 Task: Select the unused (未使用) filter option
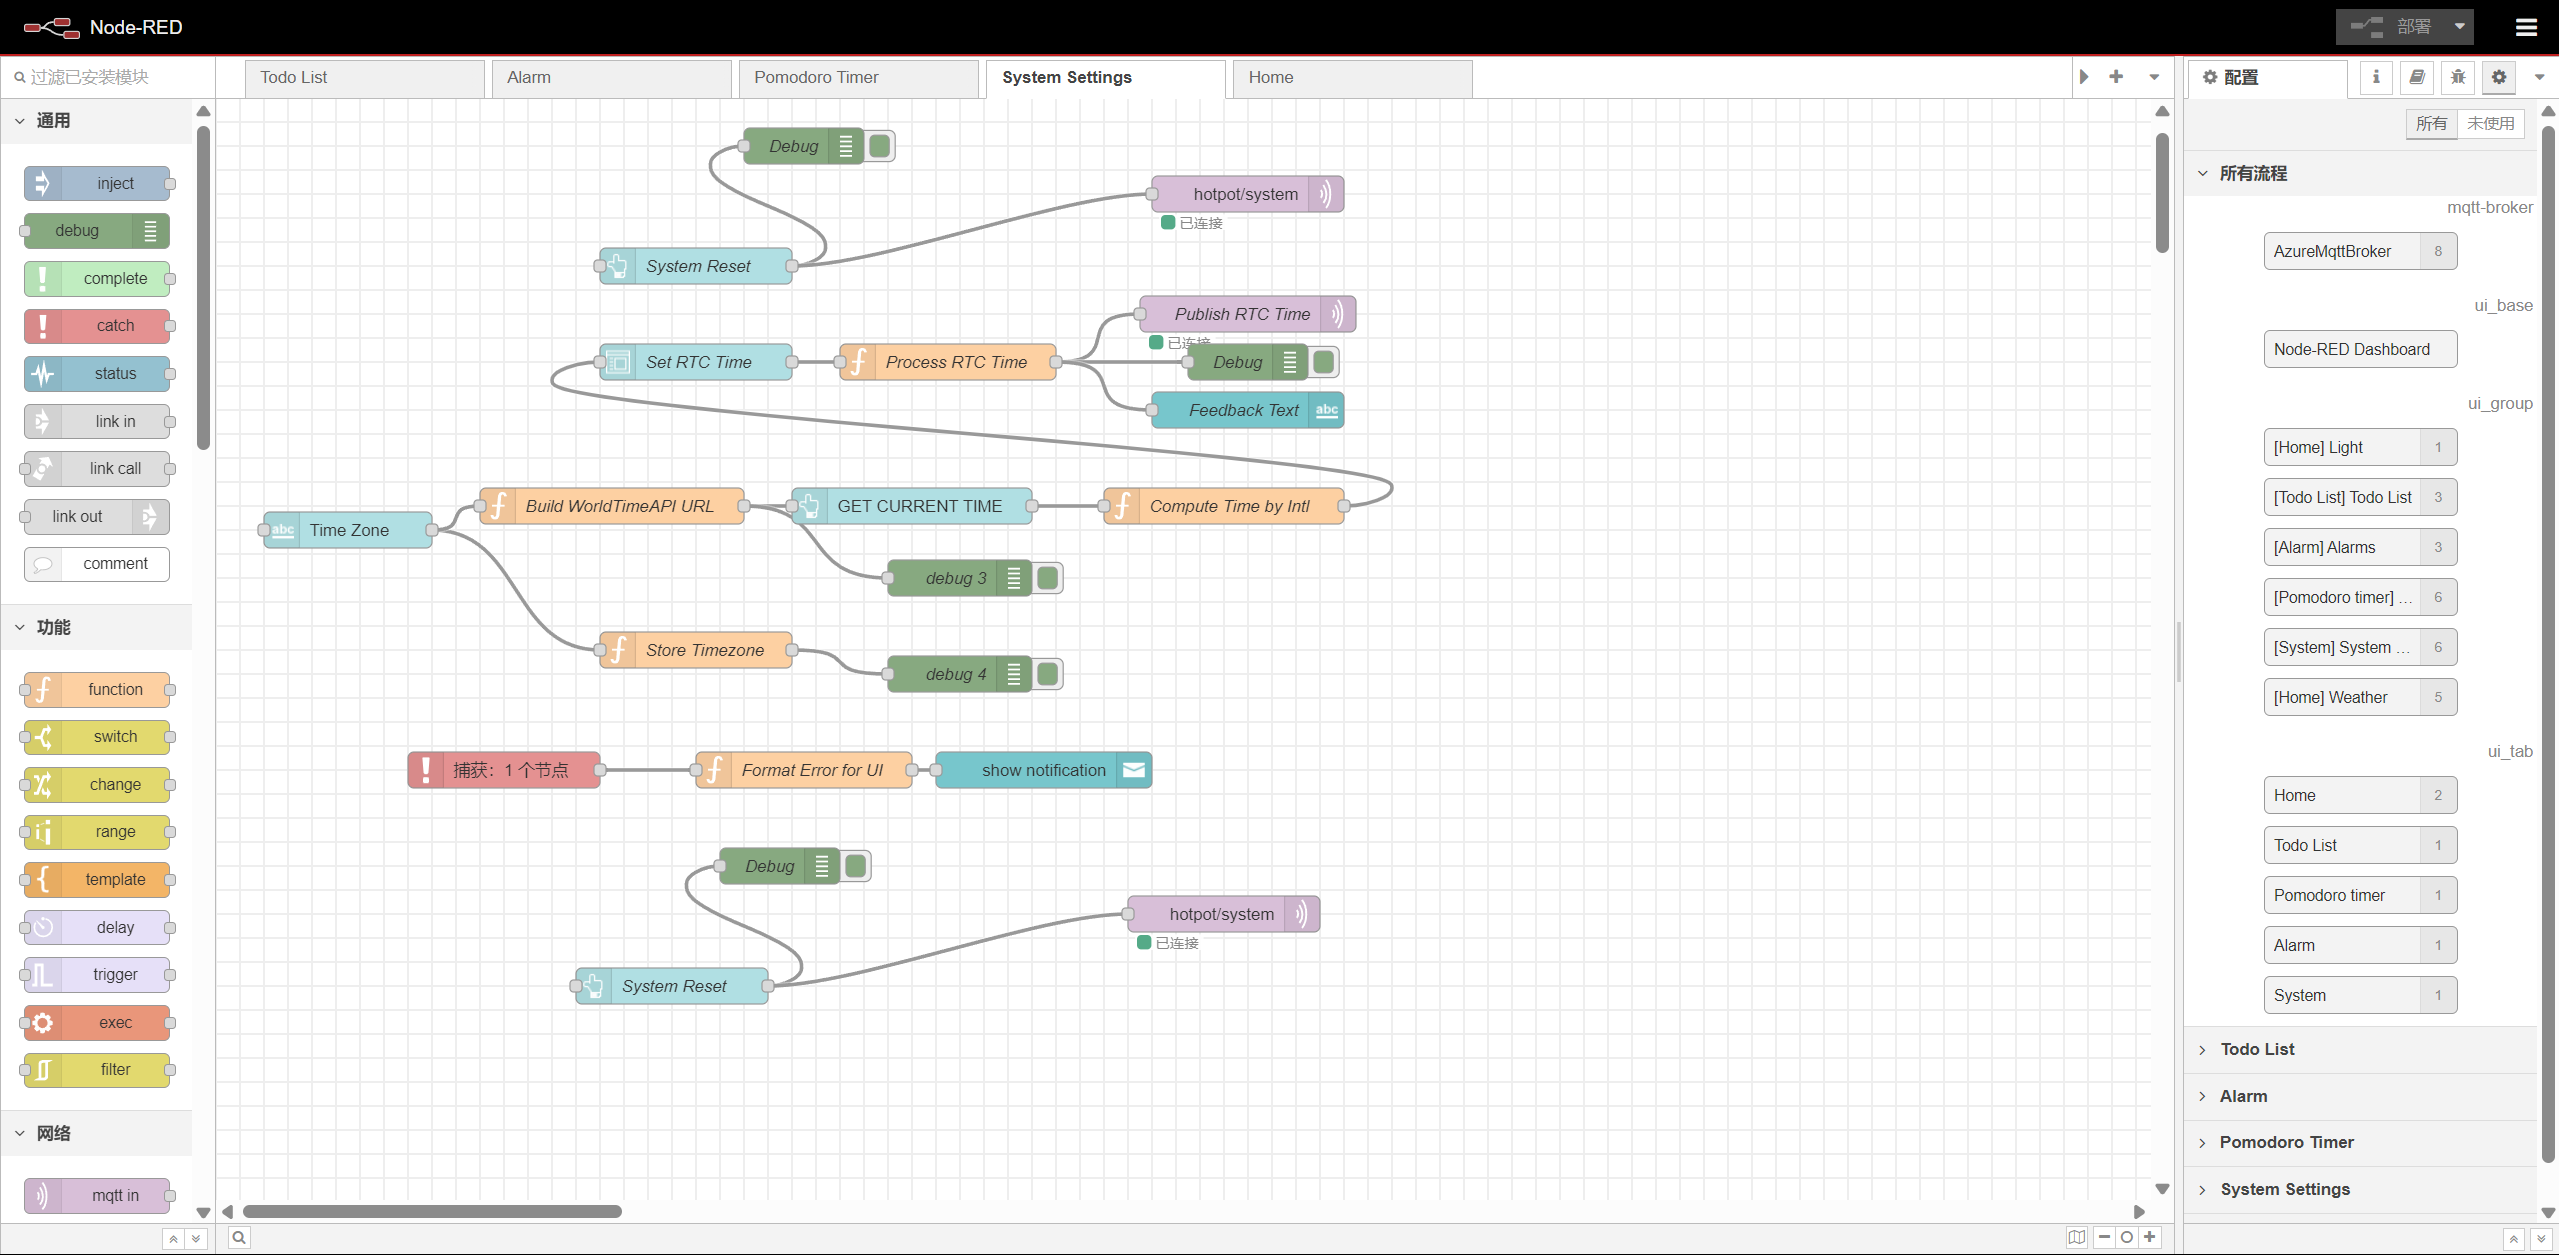point(2490,123)
